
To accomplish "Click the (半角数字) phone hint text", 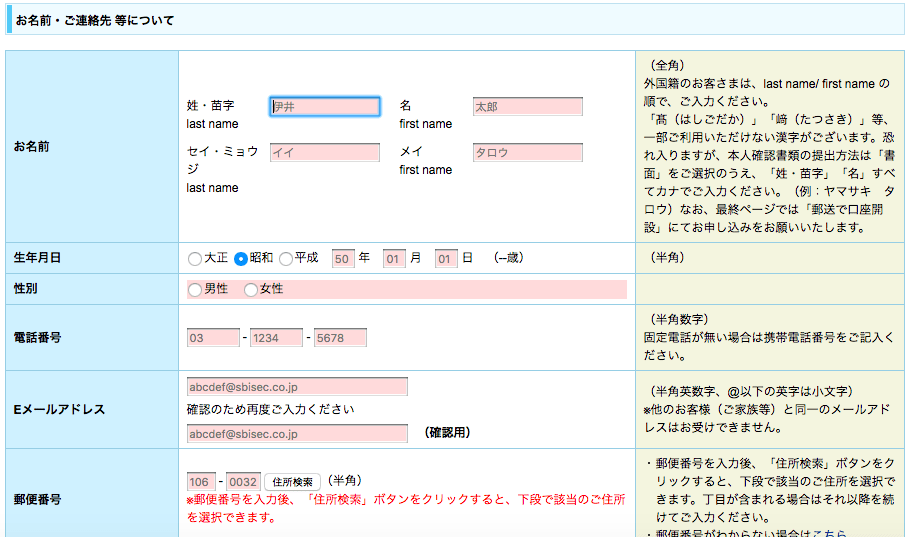I will point(679,319).
